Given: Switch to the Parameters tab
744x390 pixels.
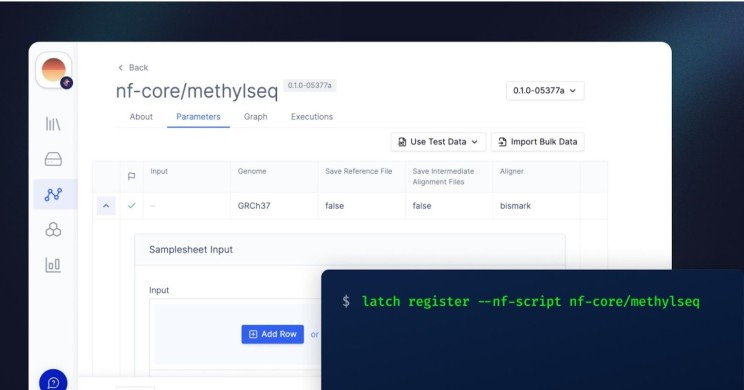Looking at the screenshot, I should [198, 117].
